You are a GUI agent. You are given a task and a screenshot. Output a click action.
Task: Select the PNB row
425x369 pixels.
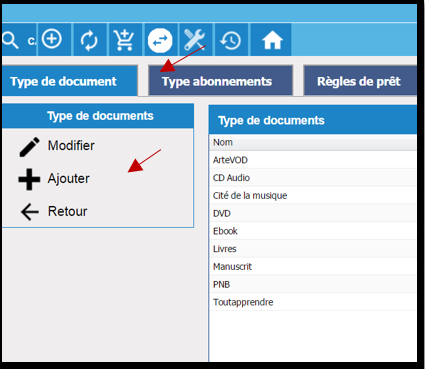click(313, 284)
